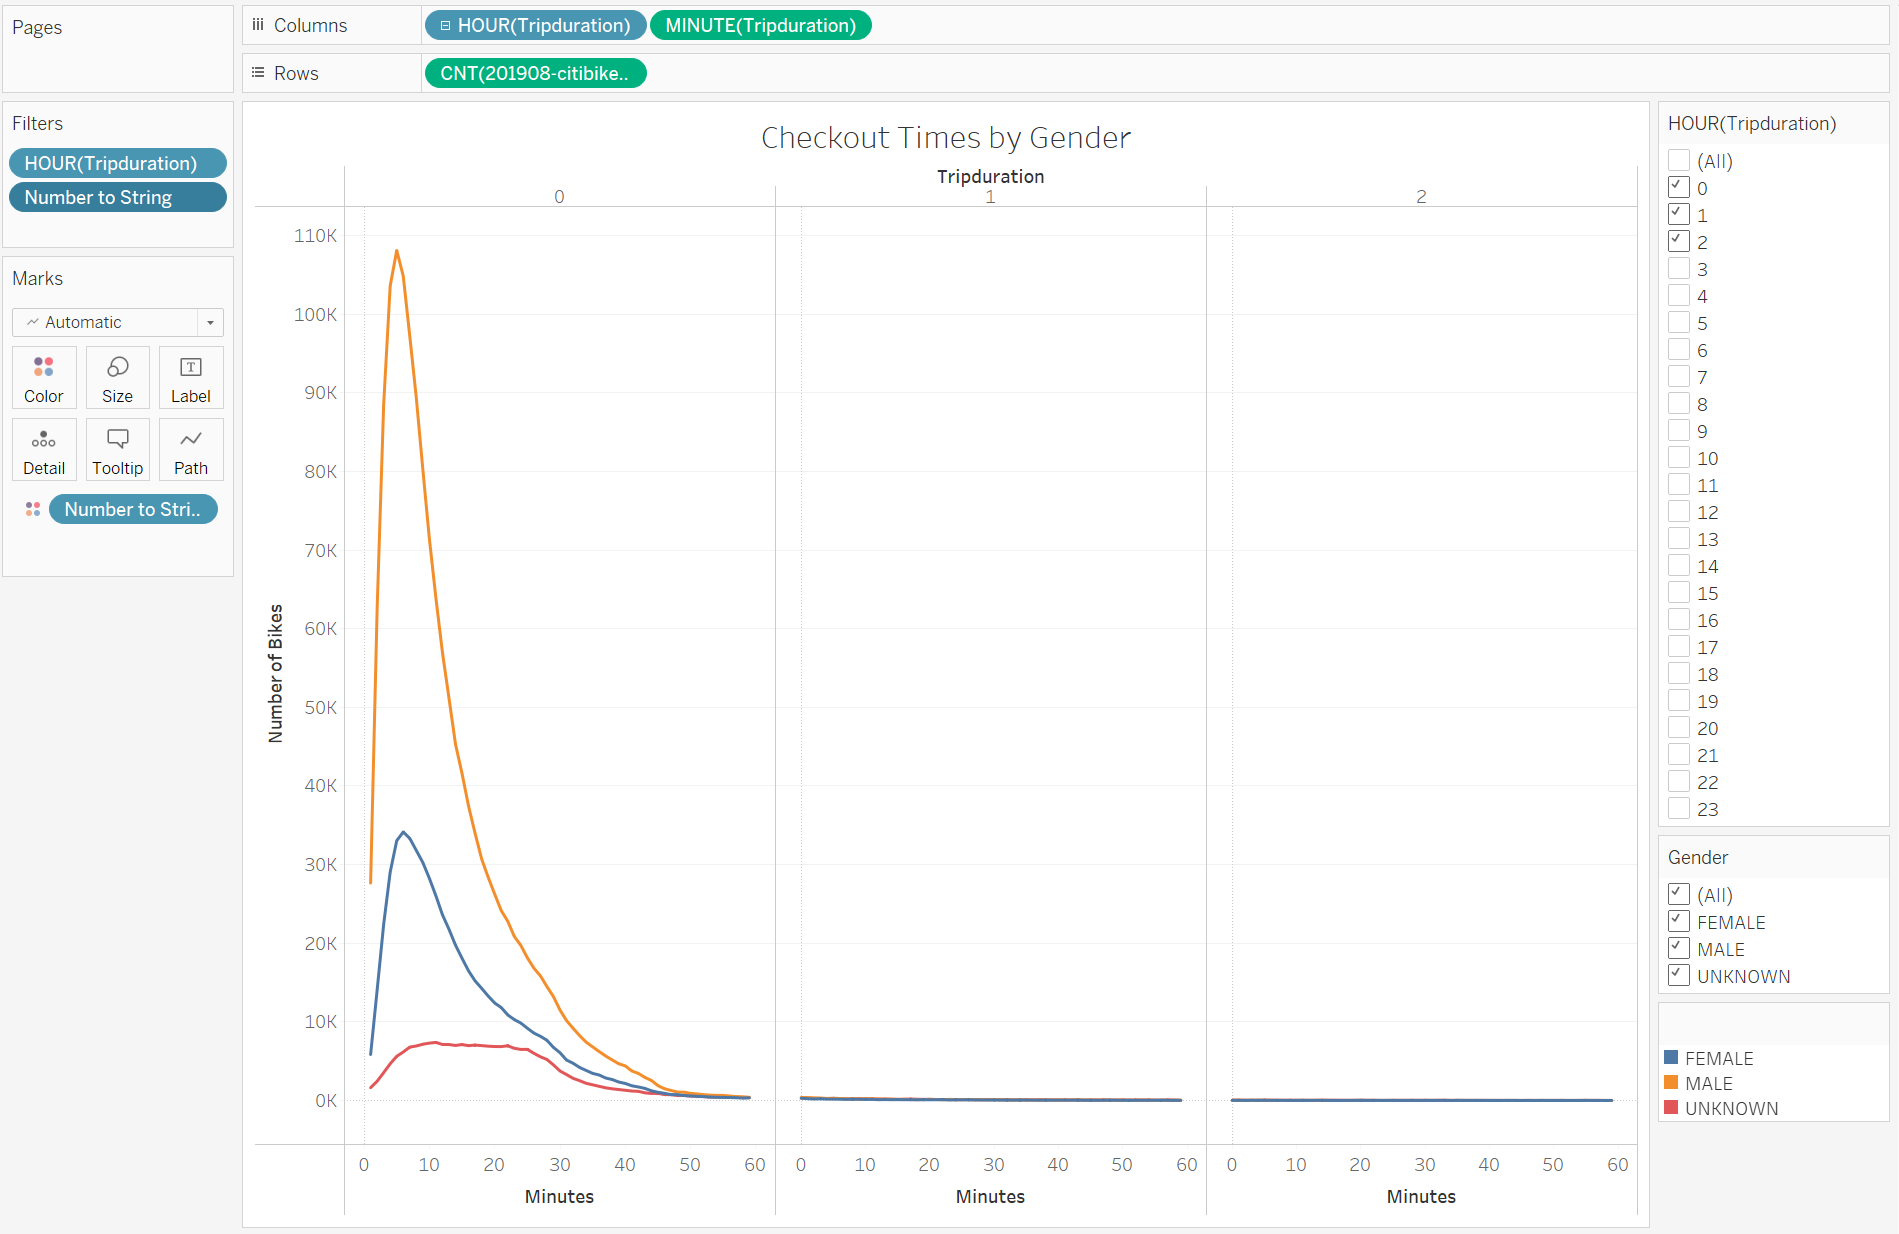Viewport: 1899px width, 1234px height.
Task: Click the Gender filter card title
Action: 1698,857
